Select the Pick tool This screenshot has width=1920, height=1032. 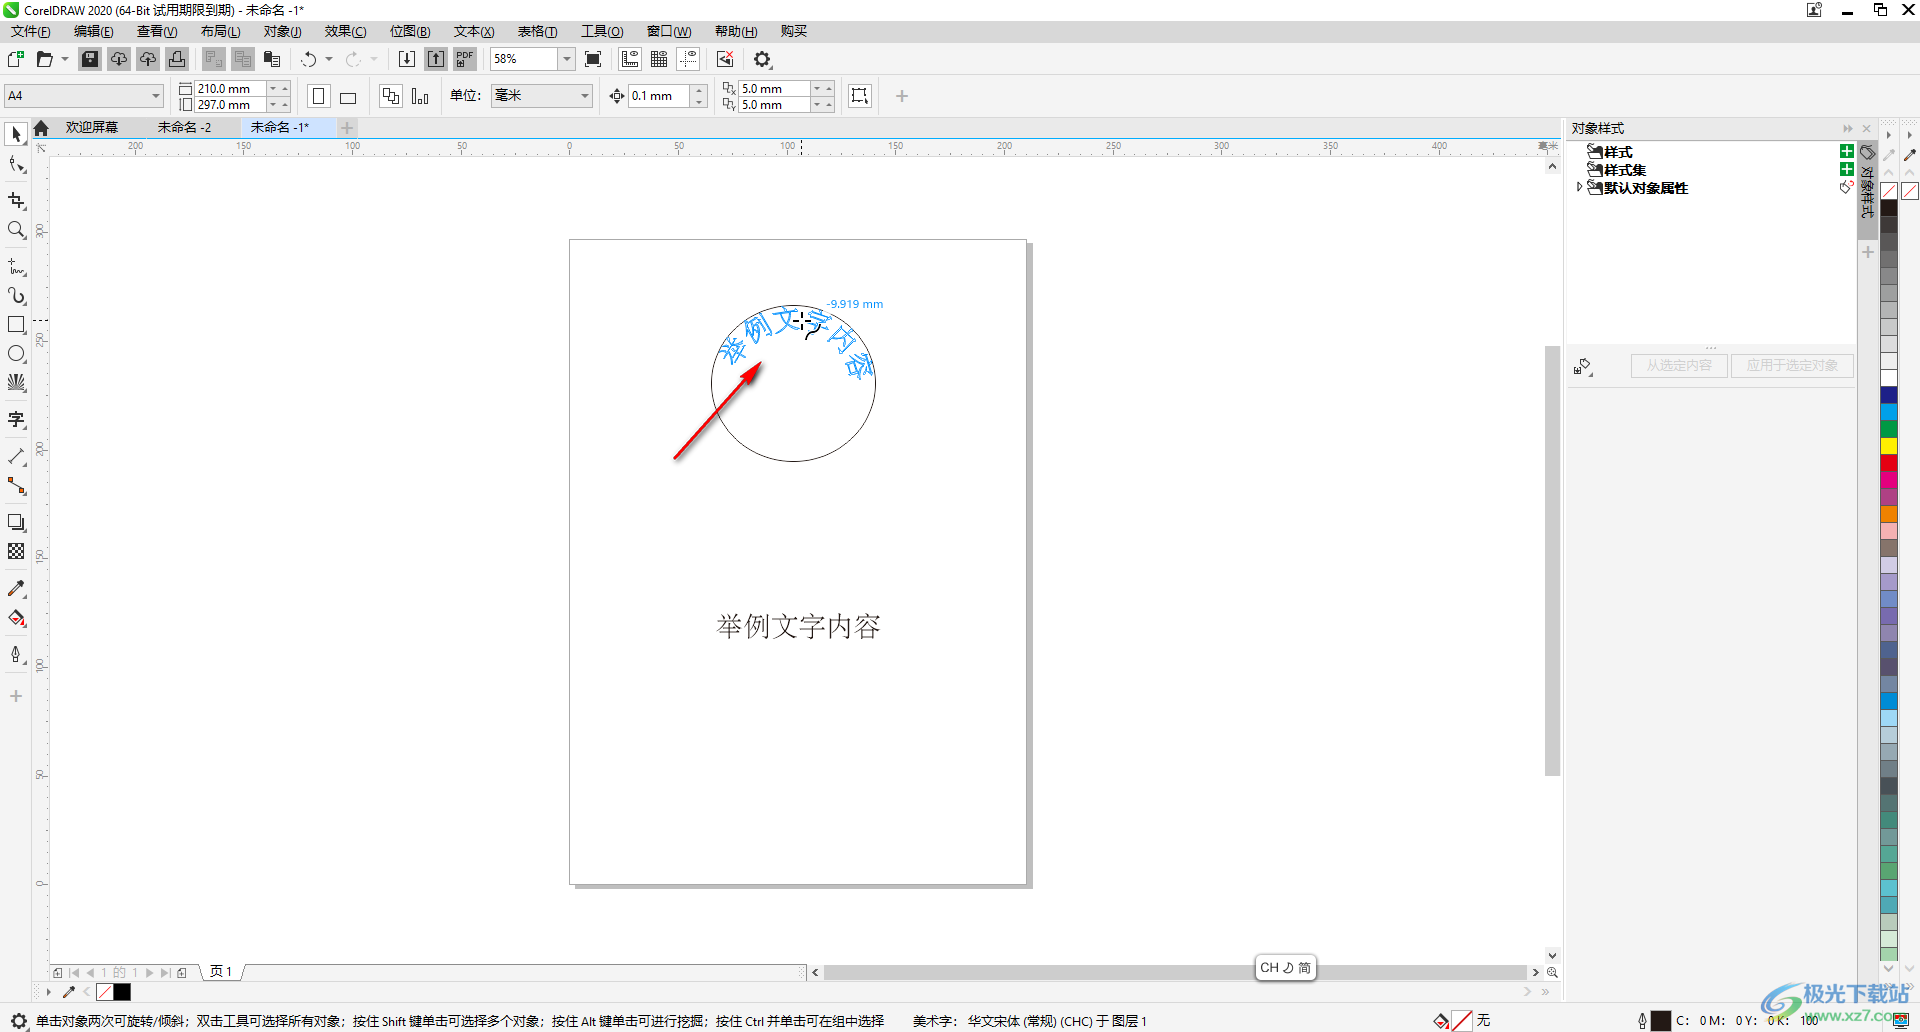click(x=15, y=133)
